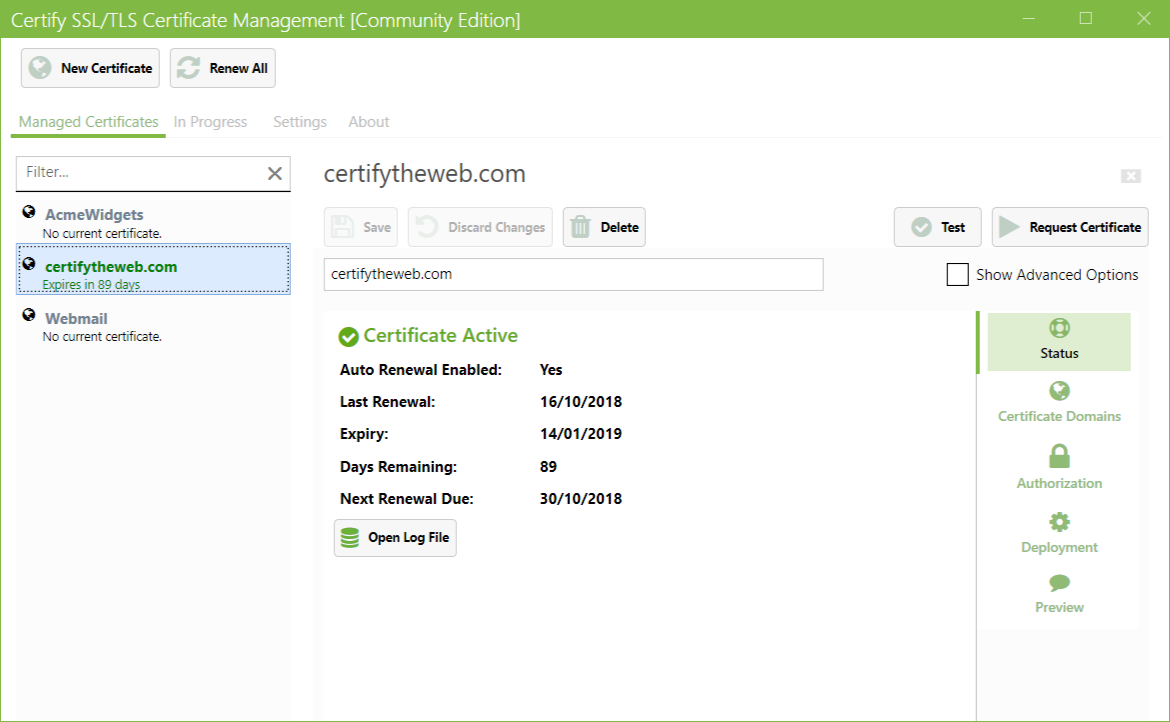This screenshot has width=1170, height=722.
Task: Open the Certificate Domains section
Action: (1059, 403)
